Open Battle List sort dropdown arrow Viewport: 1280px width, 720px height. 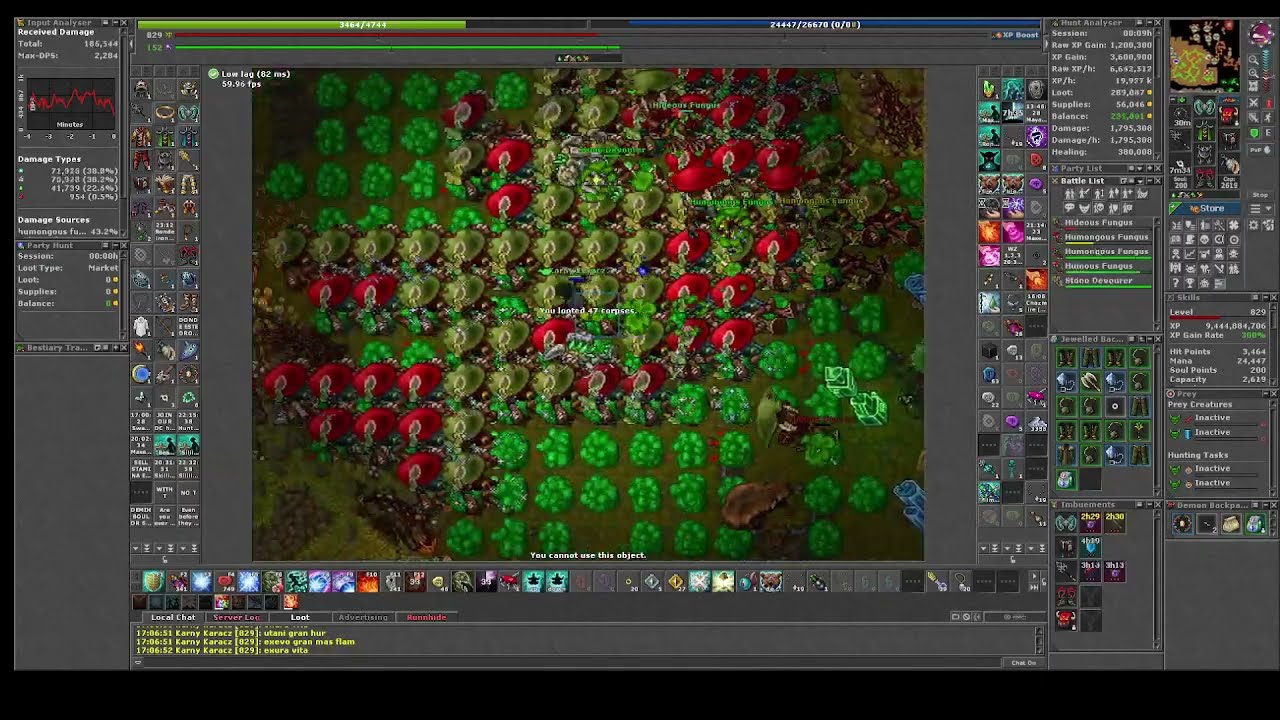1140,181
